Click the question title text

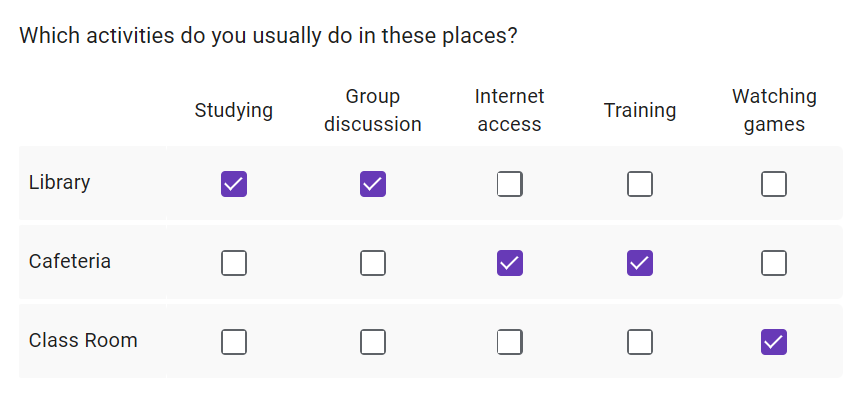(x=268, y=37)
